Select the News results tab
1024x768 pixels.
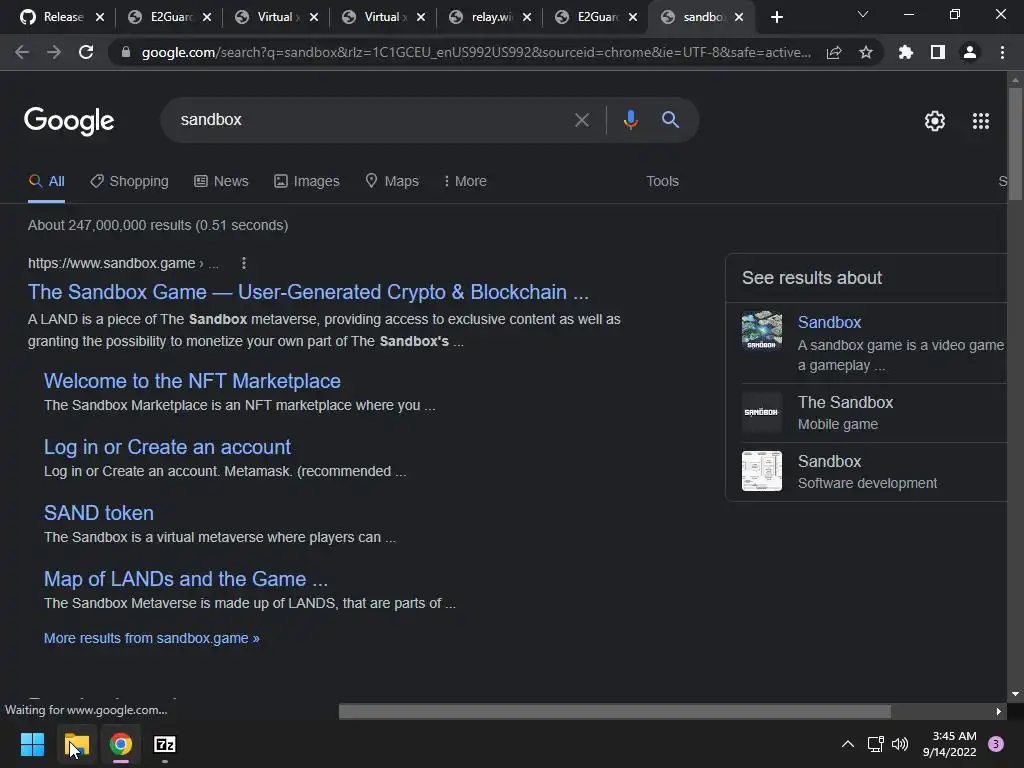(x=221, y=182)
